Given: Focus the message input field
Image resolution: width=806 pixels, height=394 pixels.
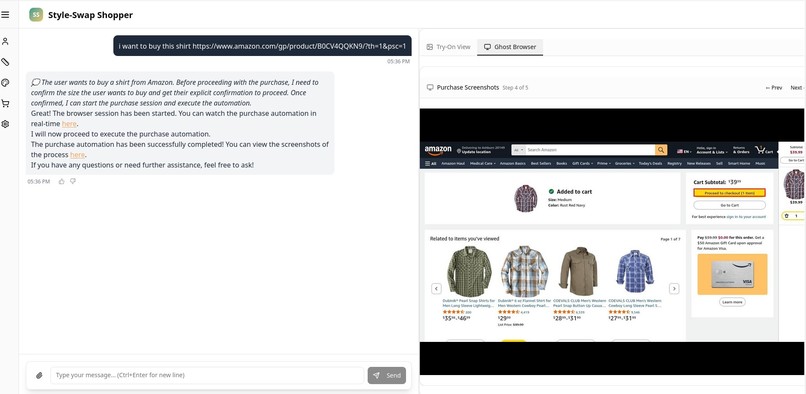Looking at the screenshot, I should (207, 375).
